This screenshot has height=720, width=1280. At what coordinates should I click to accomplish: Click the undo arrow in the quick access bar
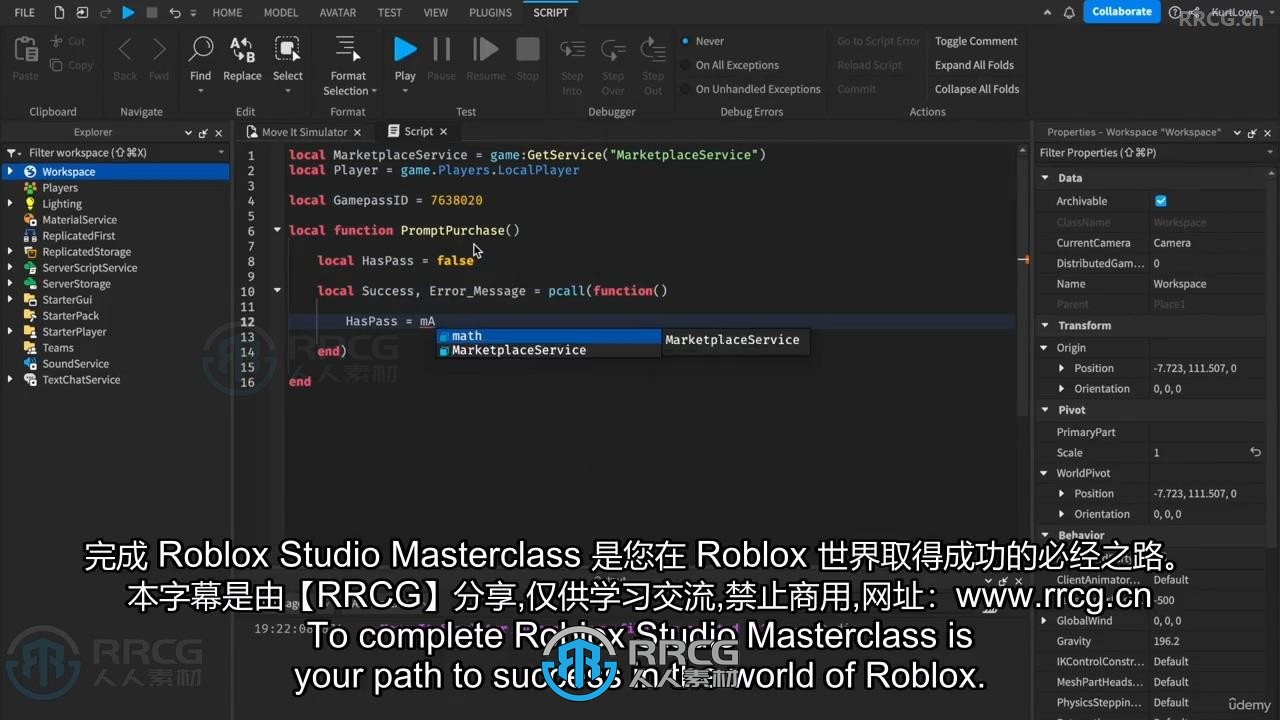click(175, 12)
